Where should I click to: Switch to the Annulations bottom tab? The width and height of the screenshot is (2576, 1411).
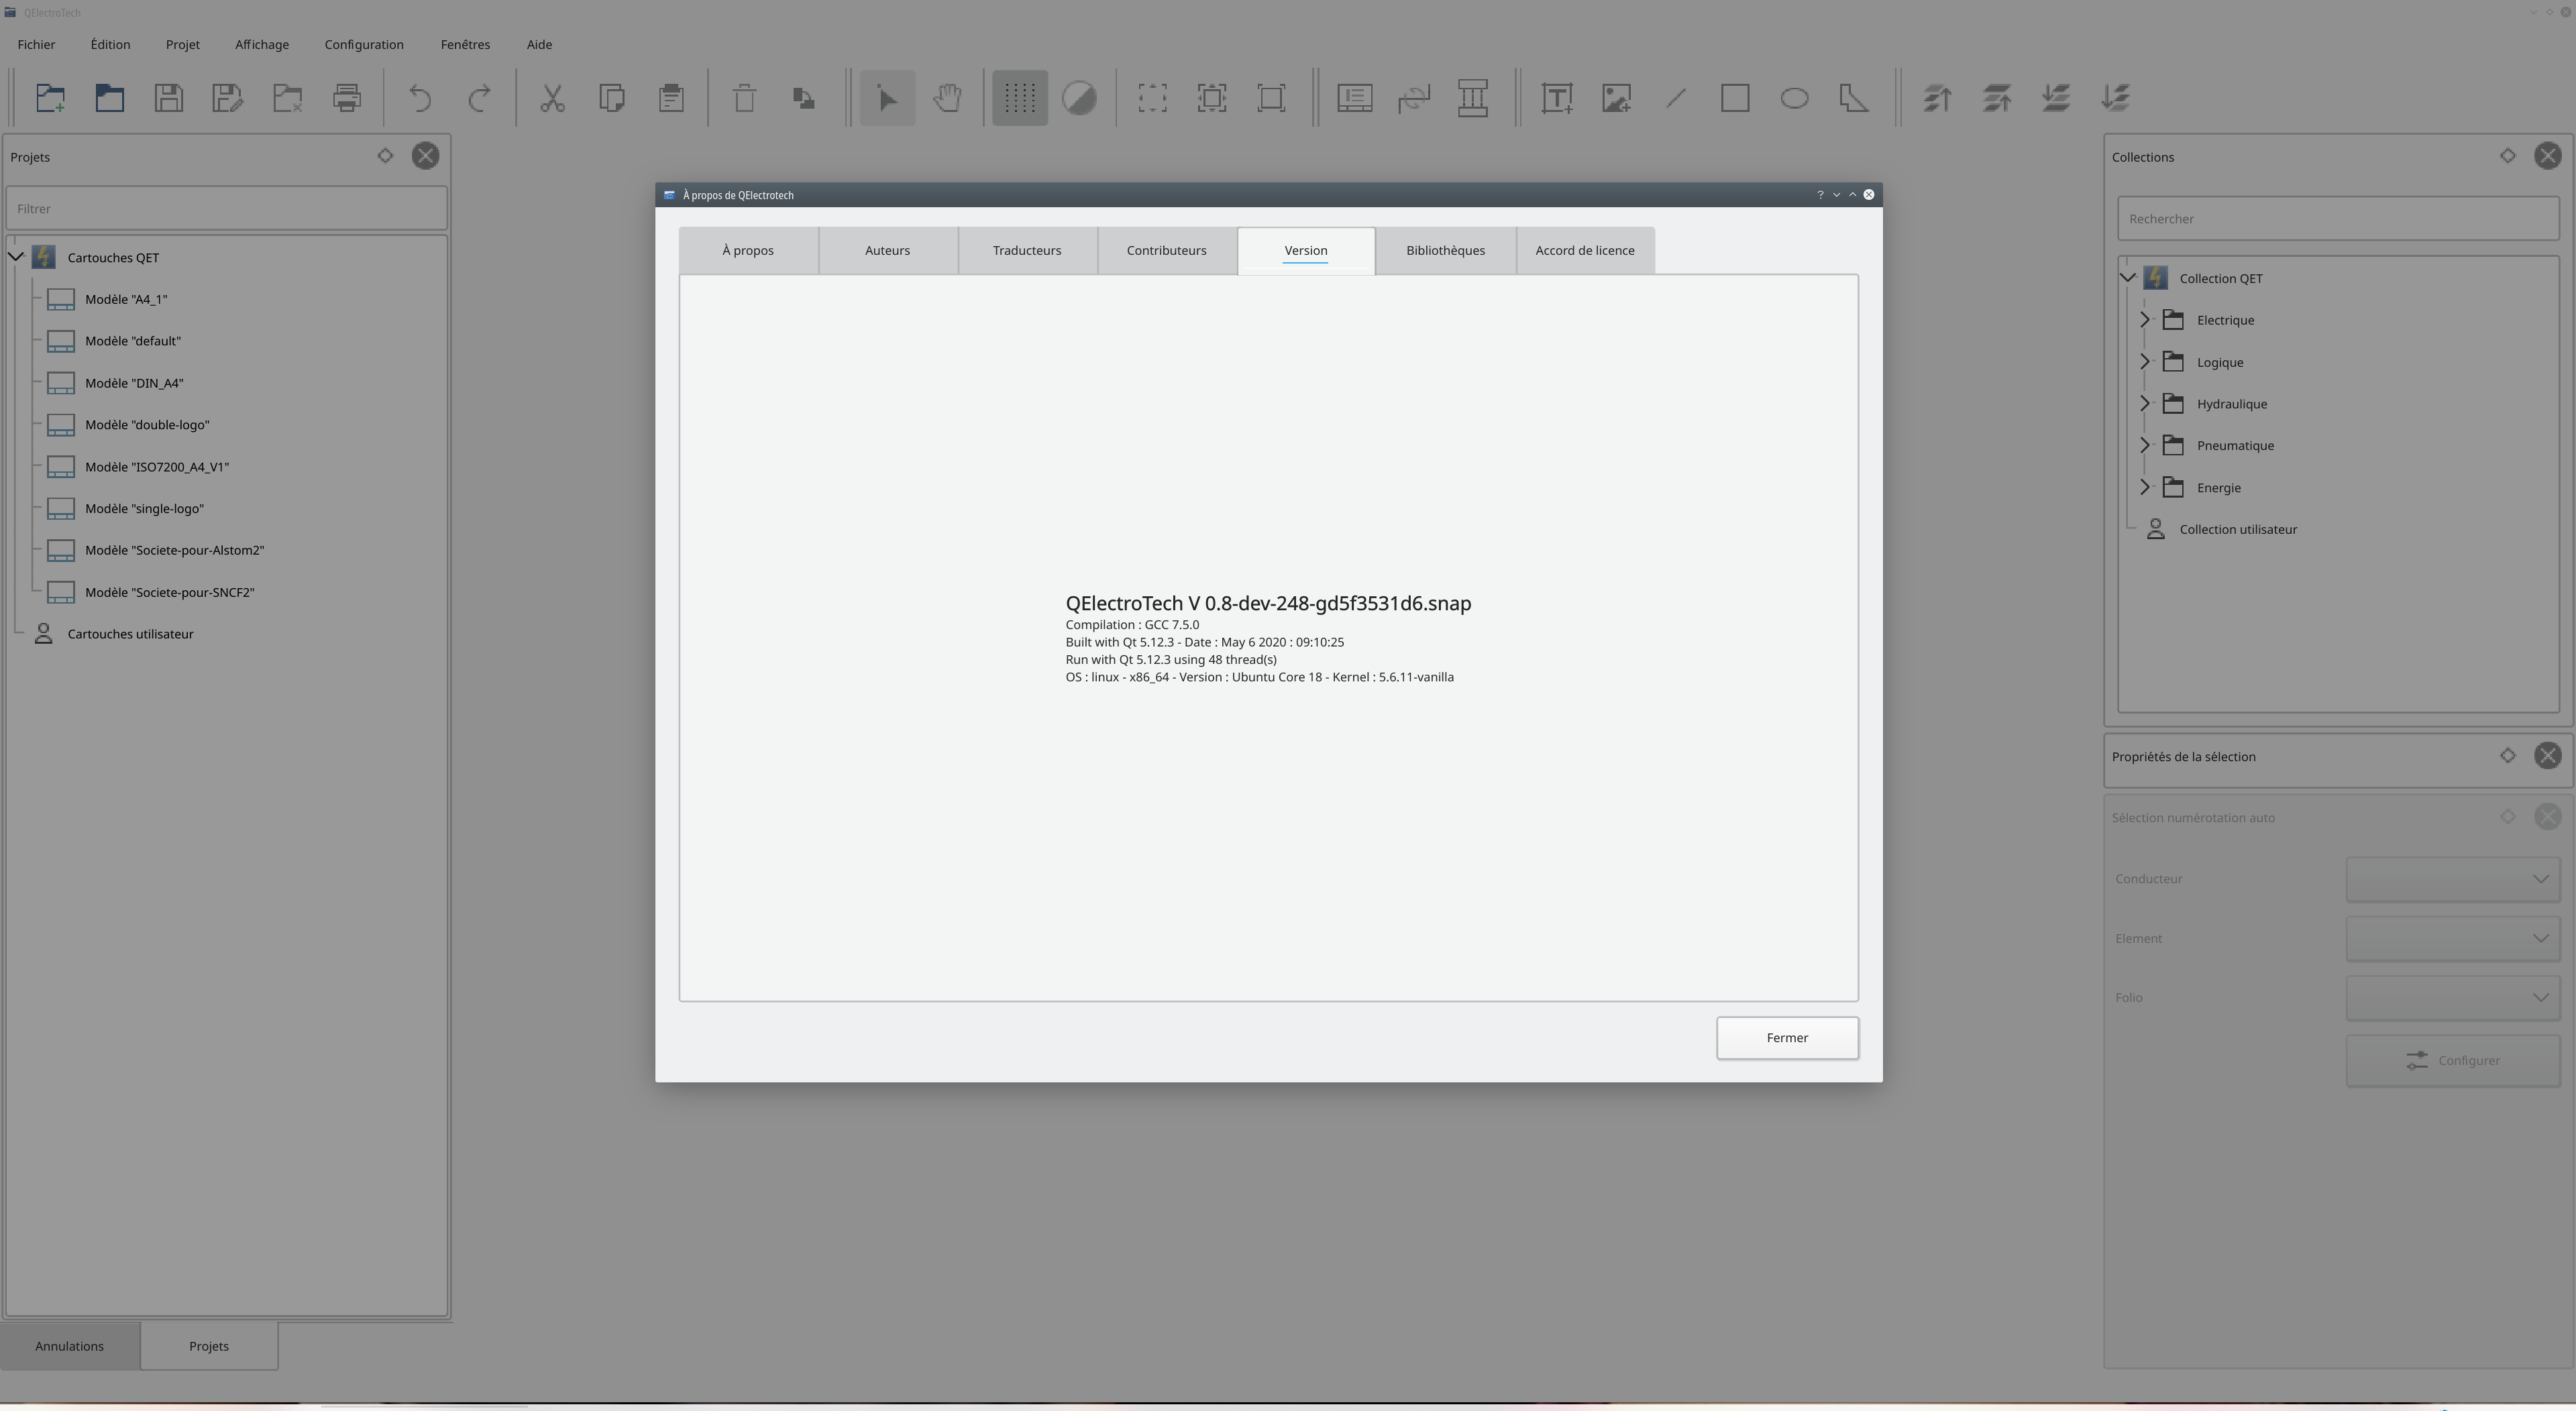(x=69, y=1346)
